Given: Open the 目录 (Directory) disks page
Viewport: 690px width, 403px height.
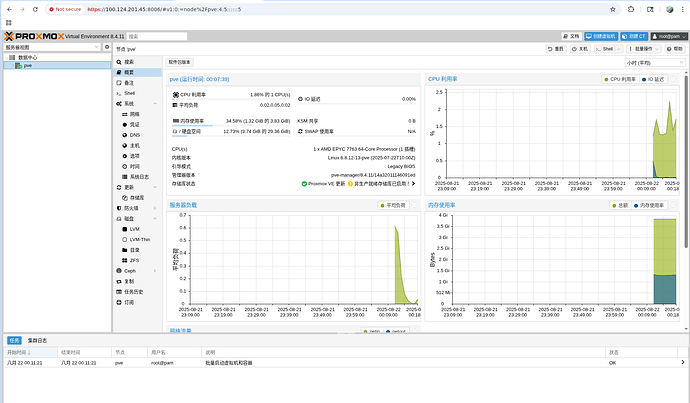Looking at the screenshot, I should 135,250.
